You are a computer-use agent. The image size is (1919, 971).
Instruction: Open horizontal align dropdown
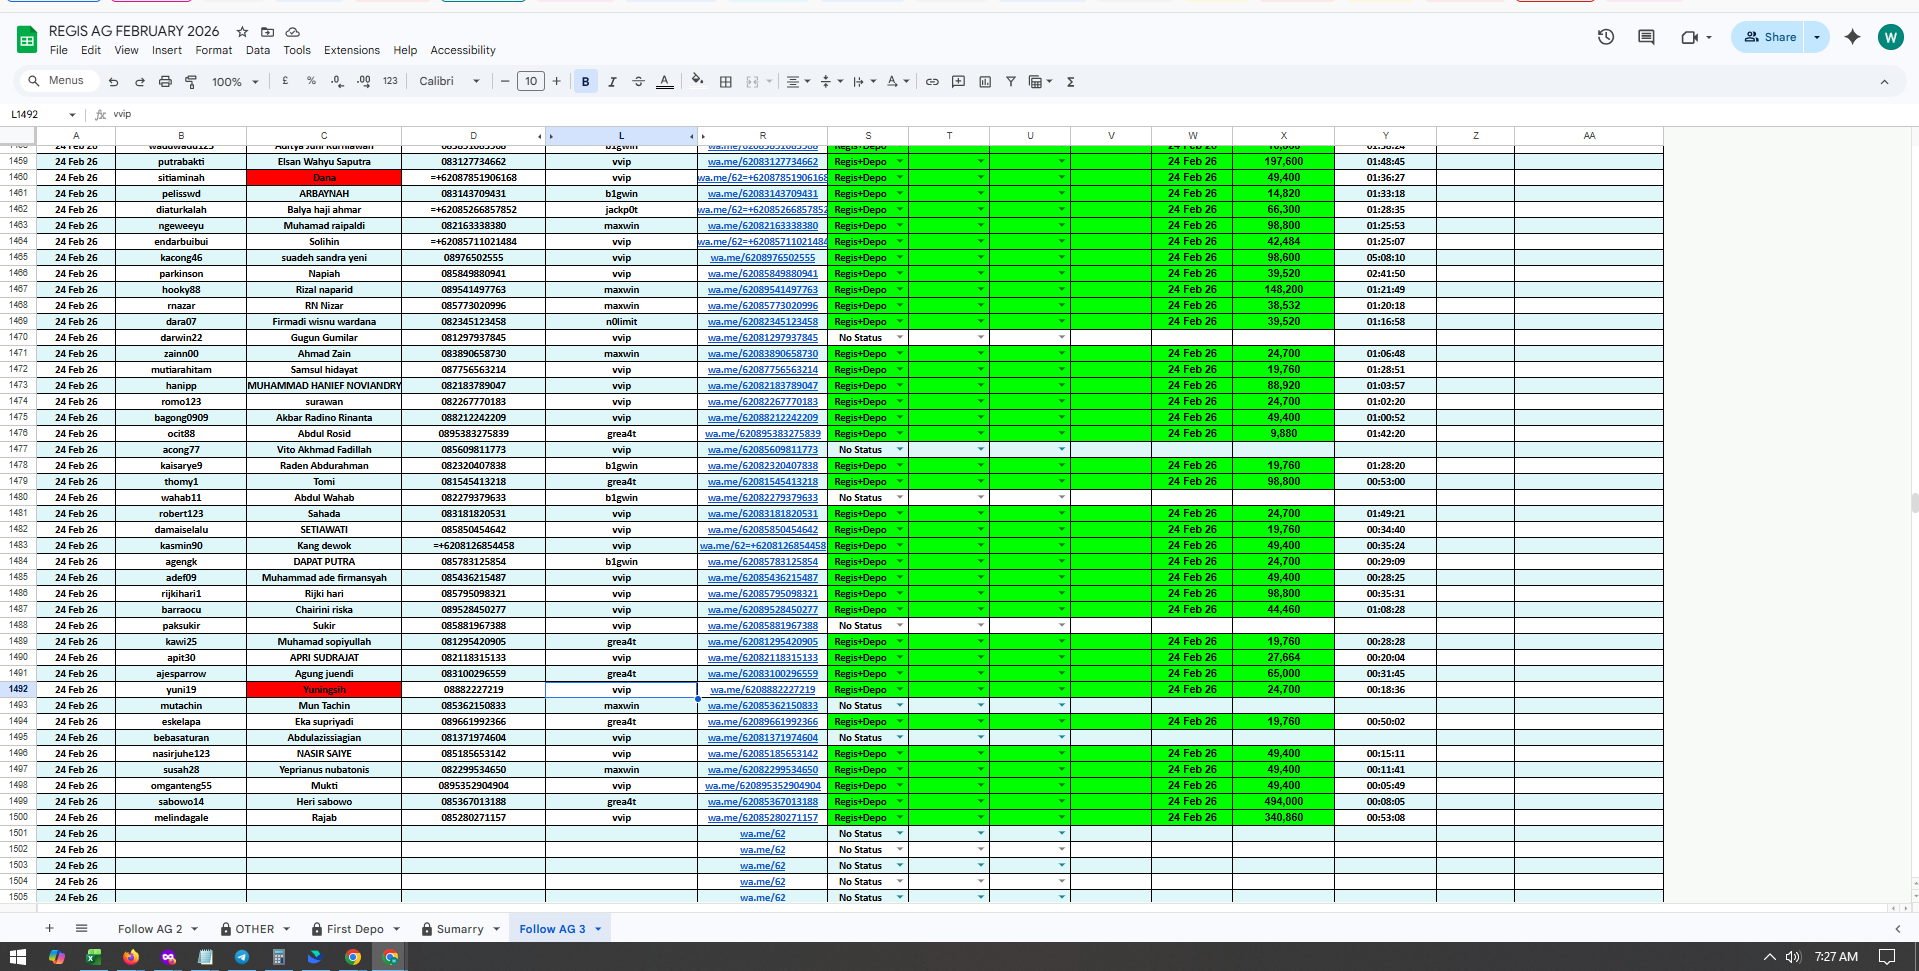pos(797,82)
